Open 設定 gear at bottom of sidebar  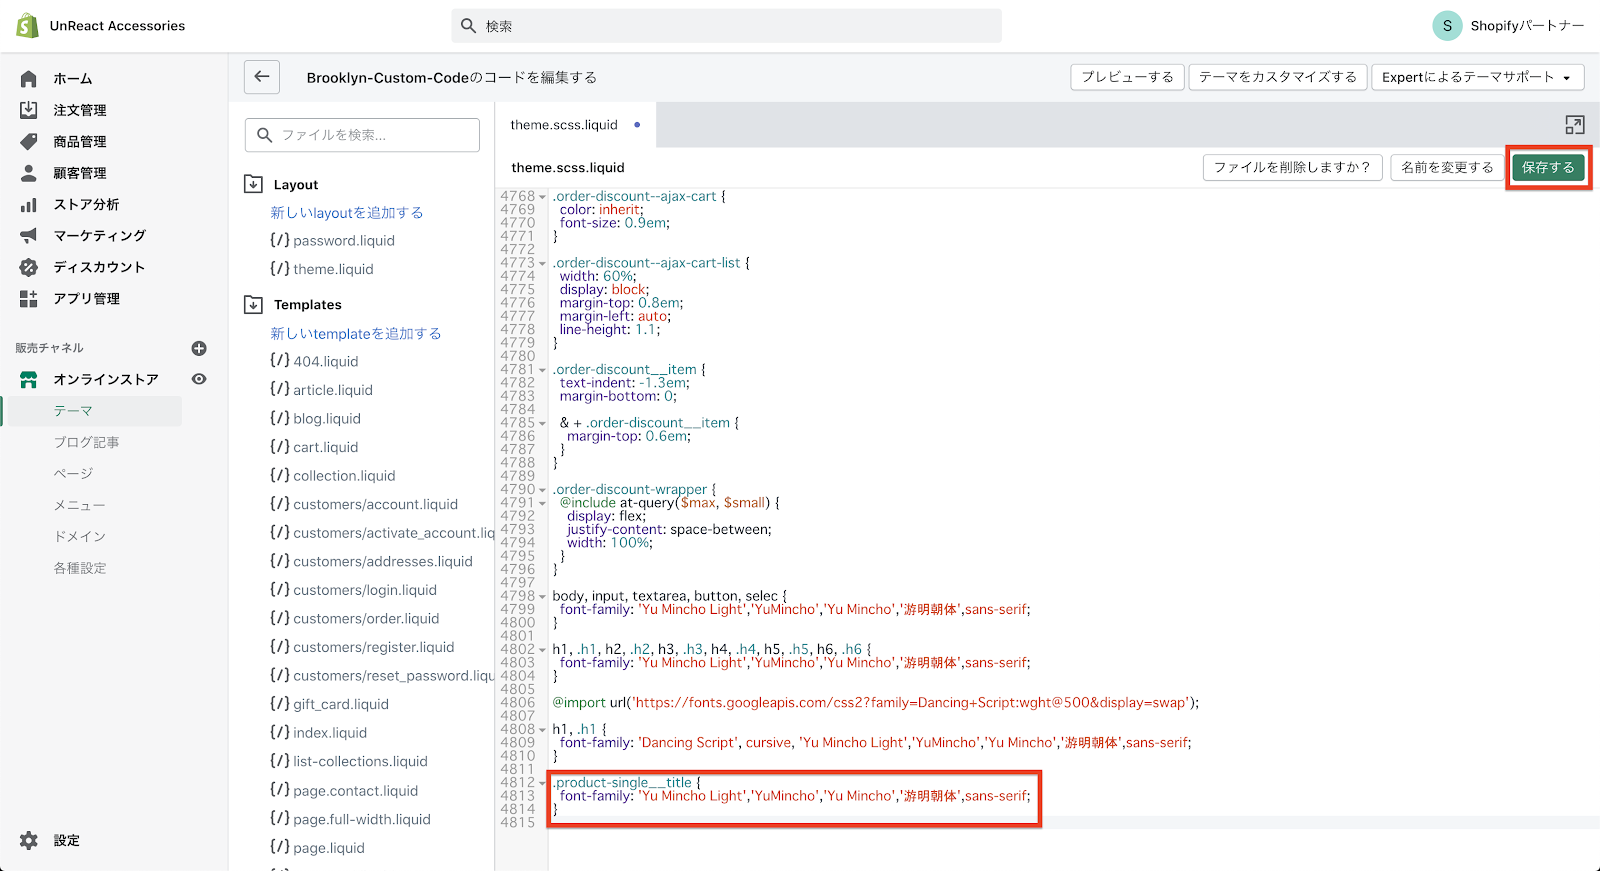(29, 841)
